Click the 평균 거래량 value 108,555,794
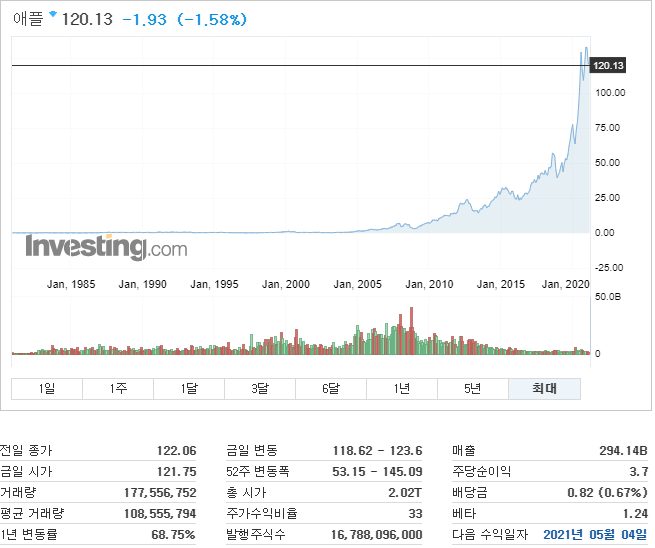655x548 pixels. point(160,513)
